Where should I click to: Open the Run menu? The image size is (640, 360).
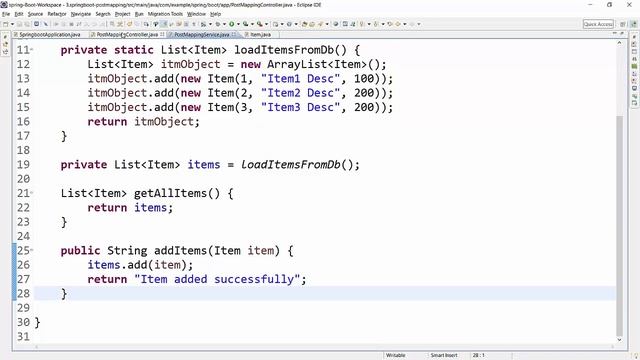pos(139,14)
